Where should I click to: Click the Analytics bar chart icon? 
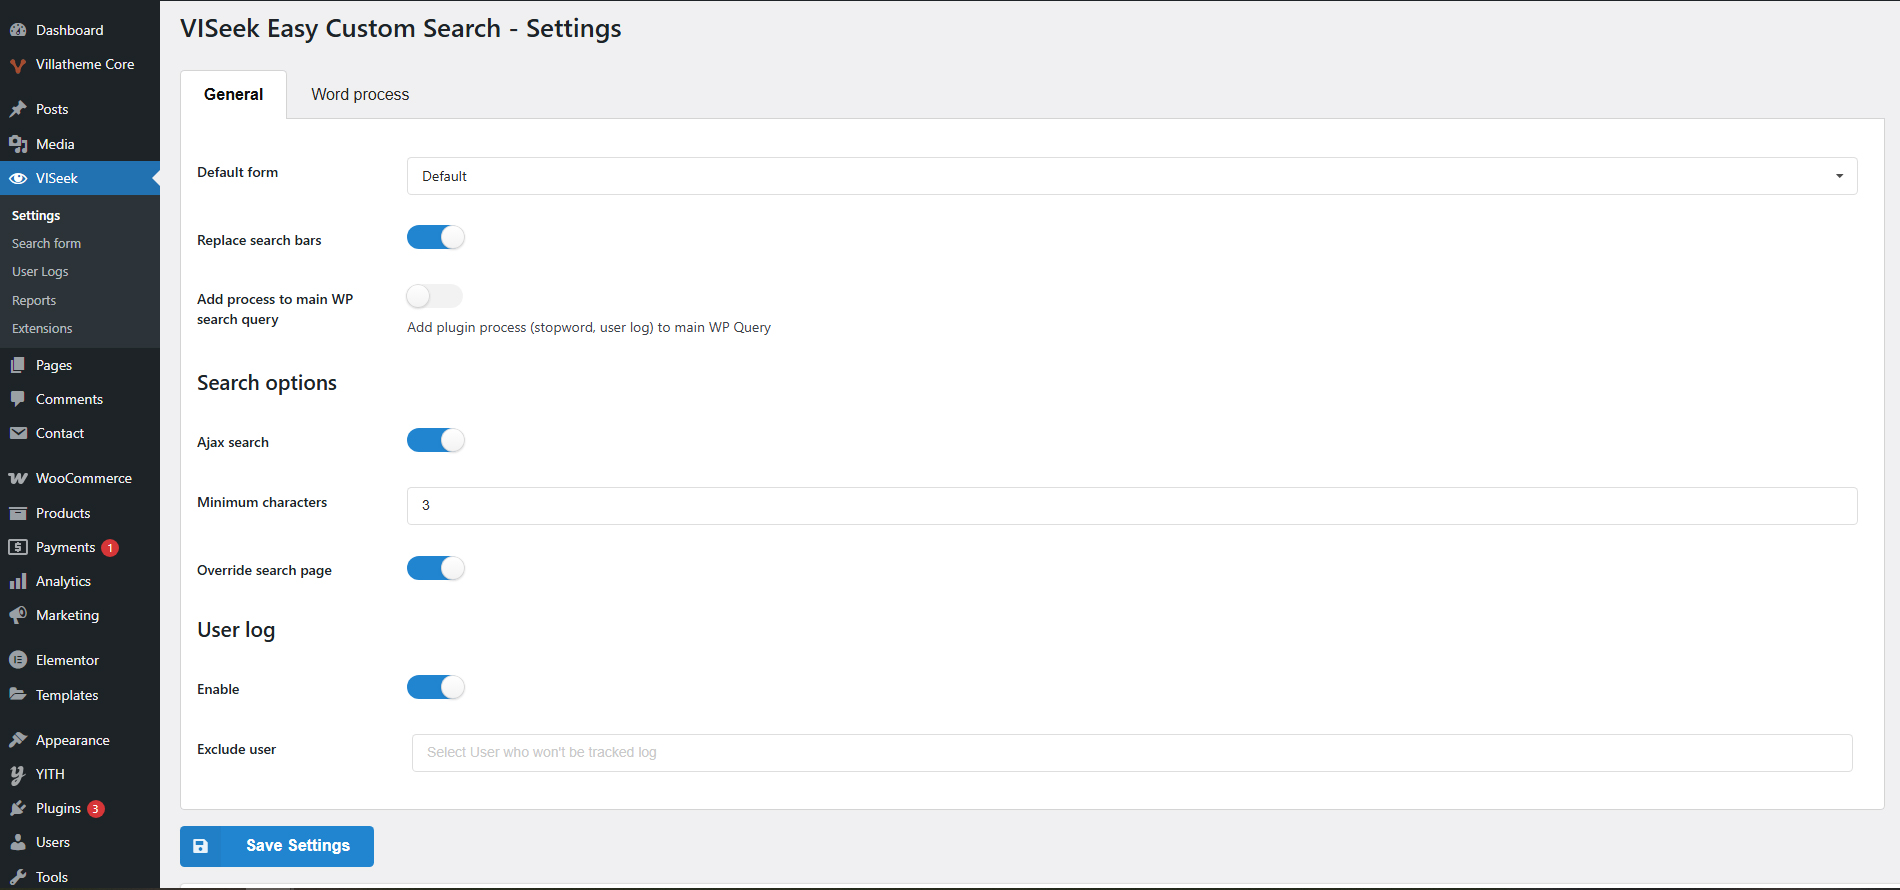tap(18, 581)
